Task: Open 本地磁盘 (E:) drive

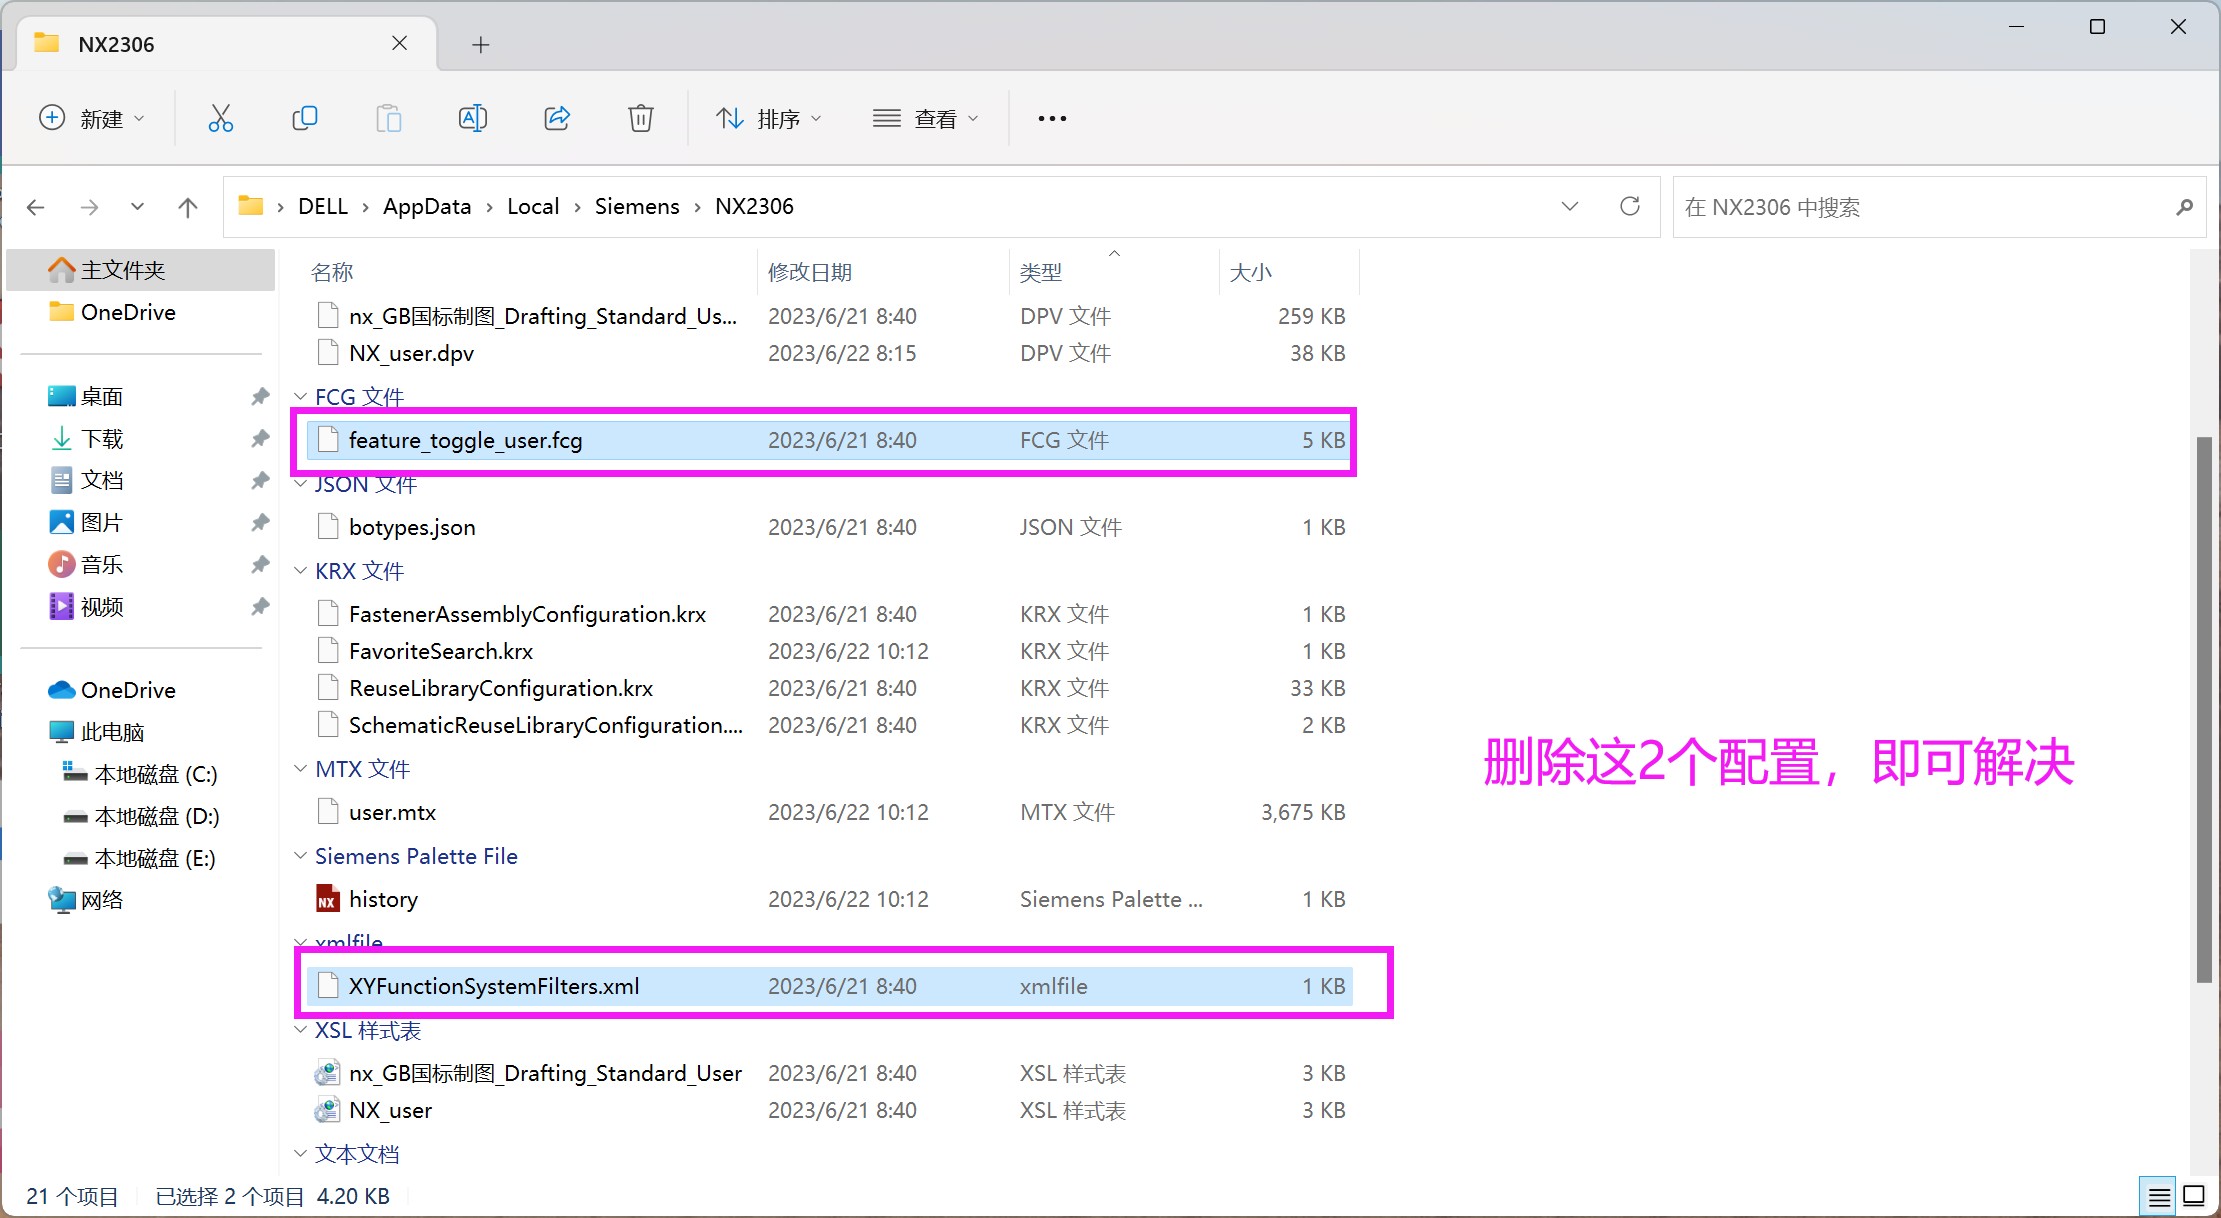Action: 140,858
